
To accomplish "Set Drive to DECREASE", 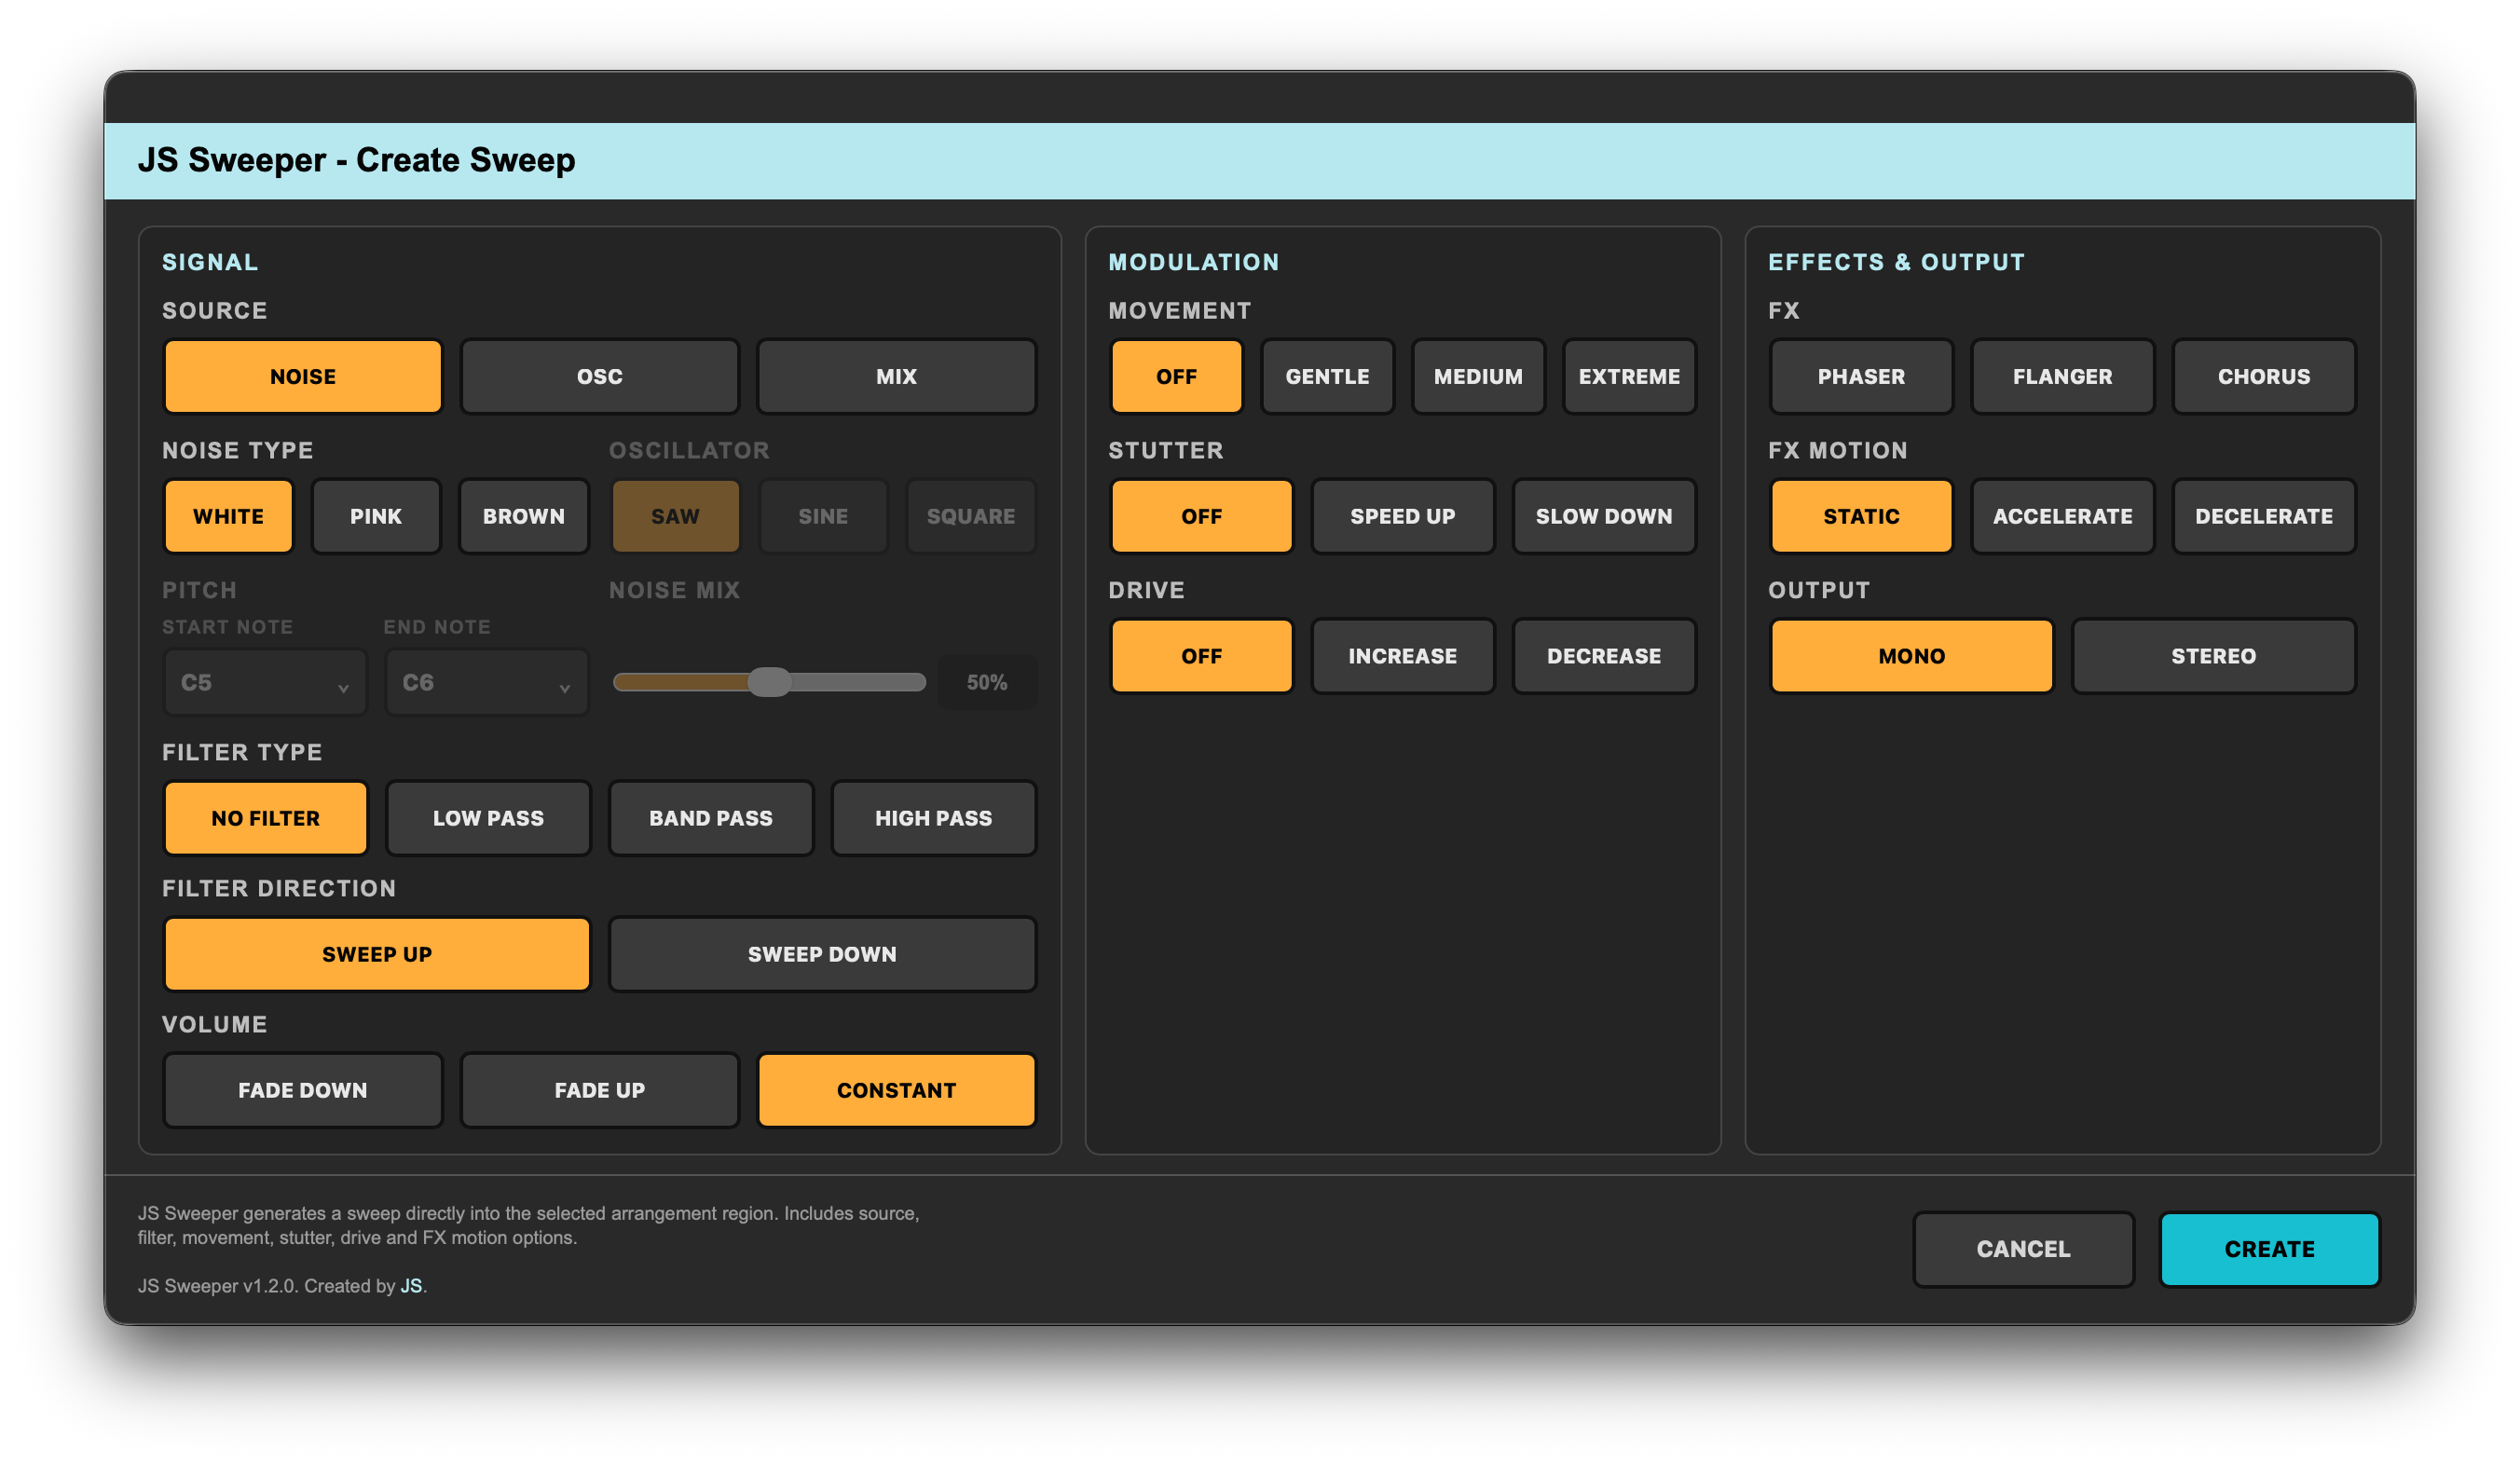I will pos(1604,656).
